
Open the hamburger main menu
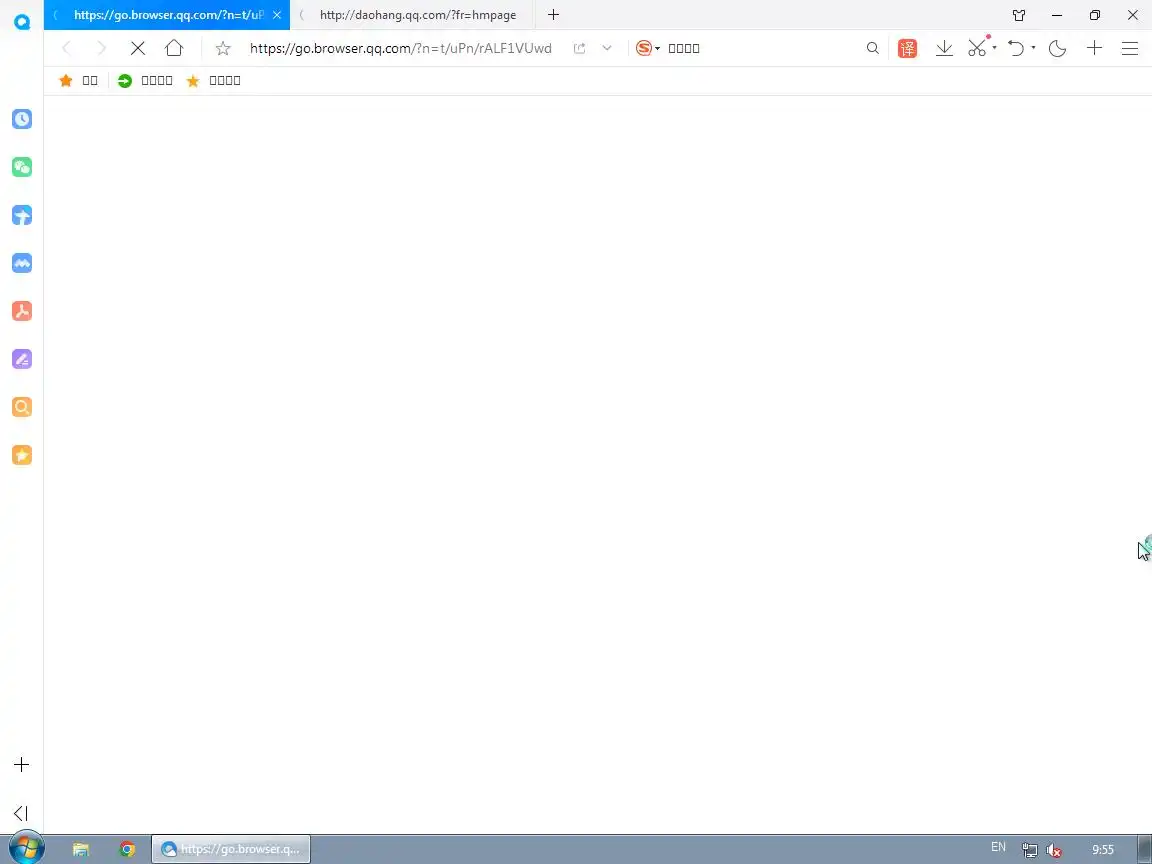point(1130,48)
